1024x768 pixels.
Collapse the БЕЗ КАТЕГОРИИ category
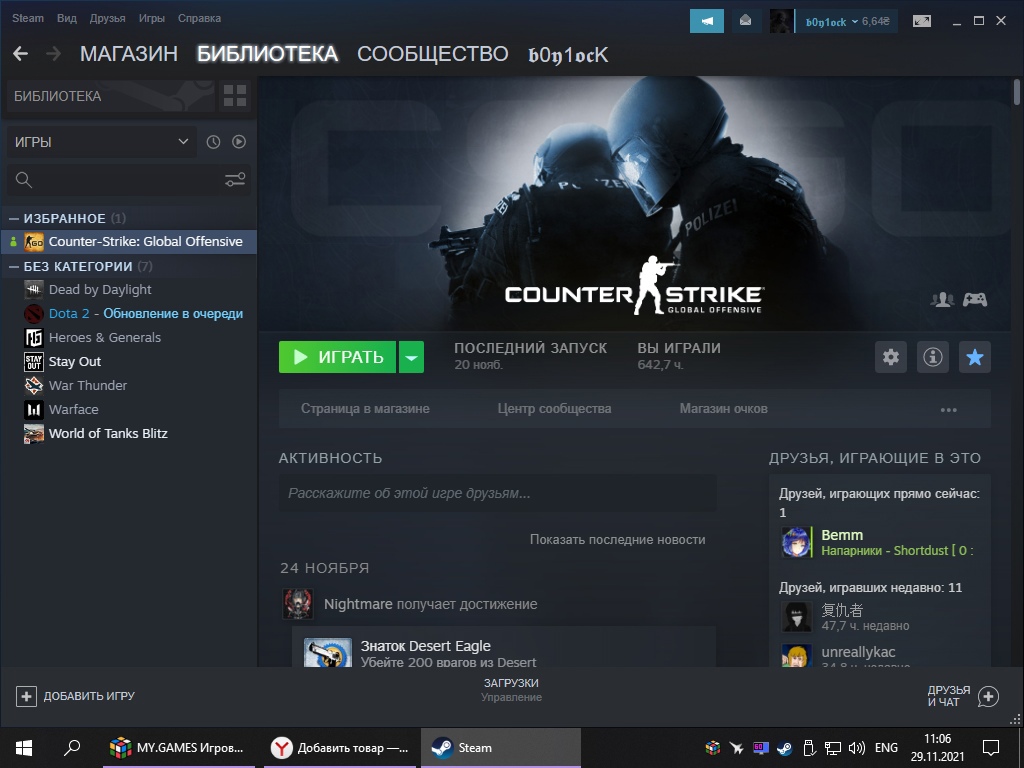point(14,266)
